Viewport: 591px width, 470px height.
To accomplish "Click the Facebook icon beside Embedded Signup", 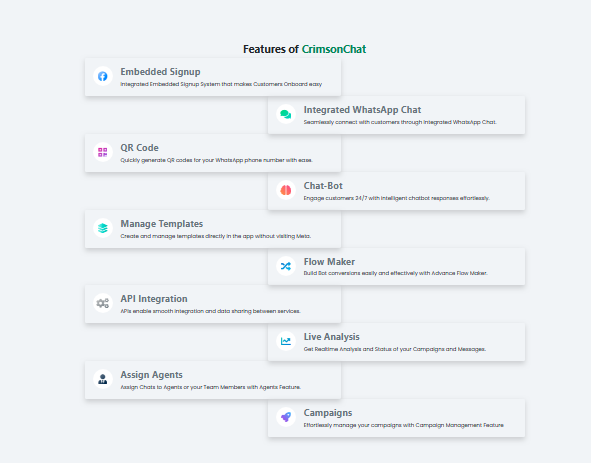I will coord(103,76).
